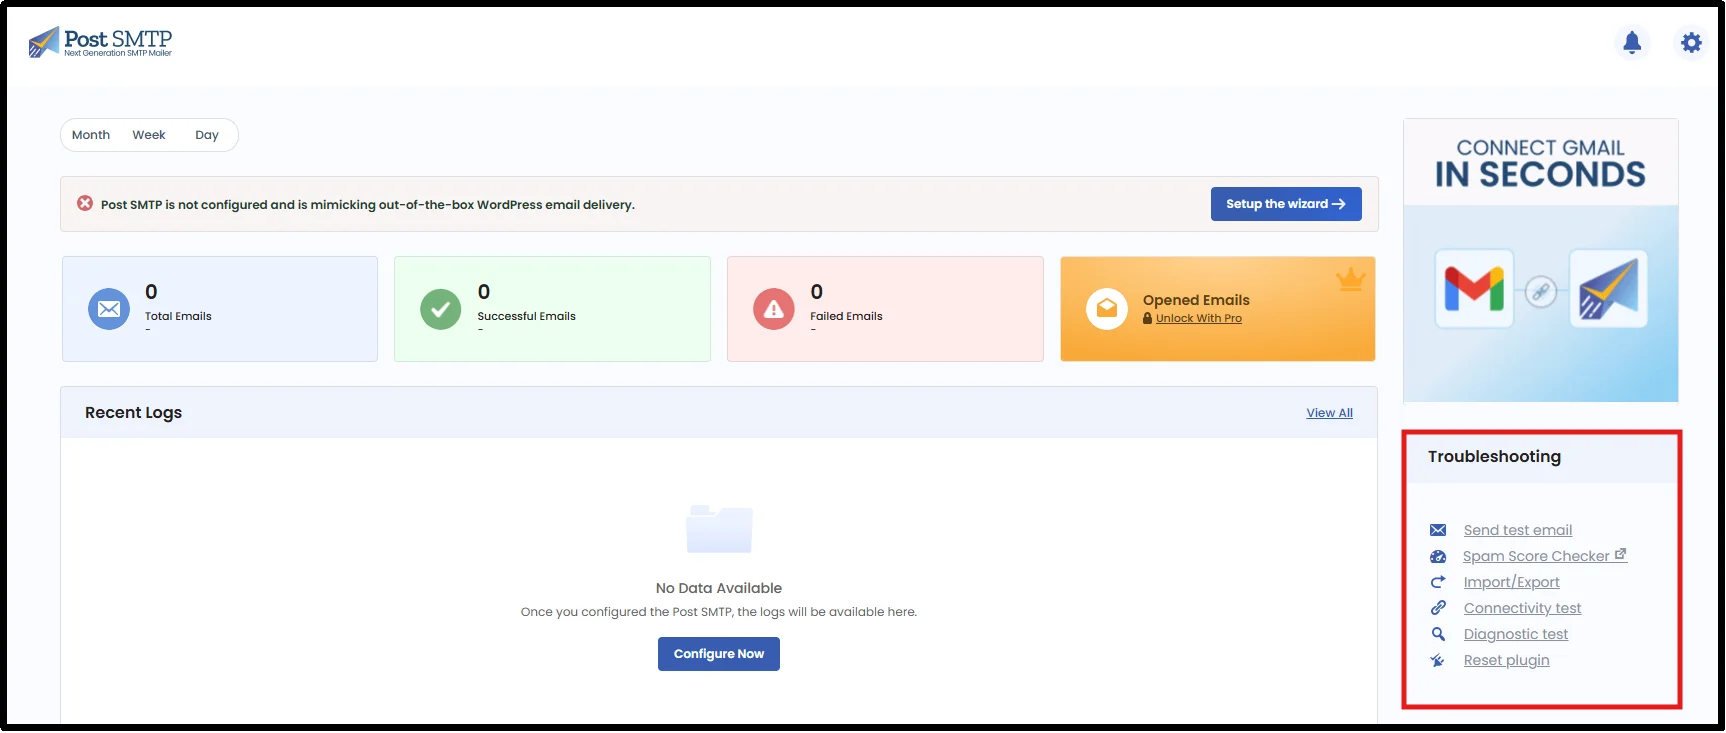Screen dimensions: 1726x733
Task: Open the Diagnostic test link
Action: pos(1516,634)
